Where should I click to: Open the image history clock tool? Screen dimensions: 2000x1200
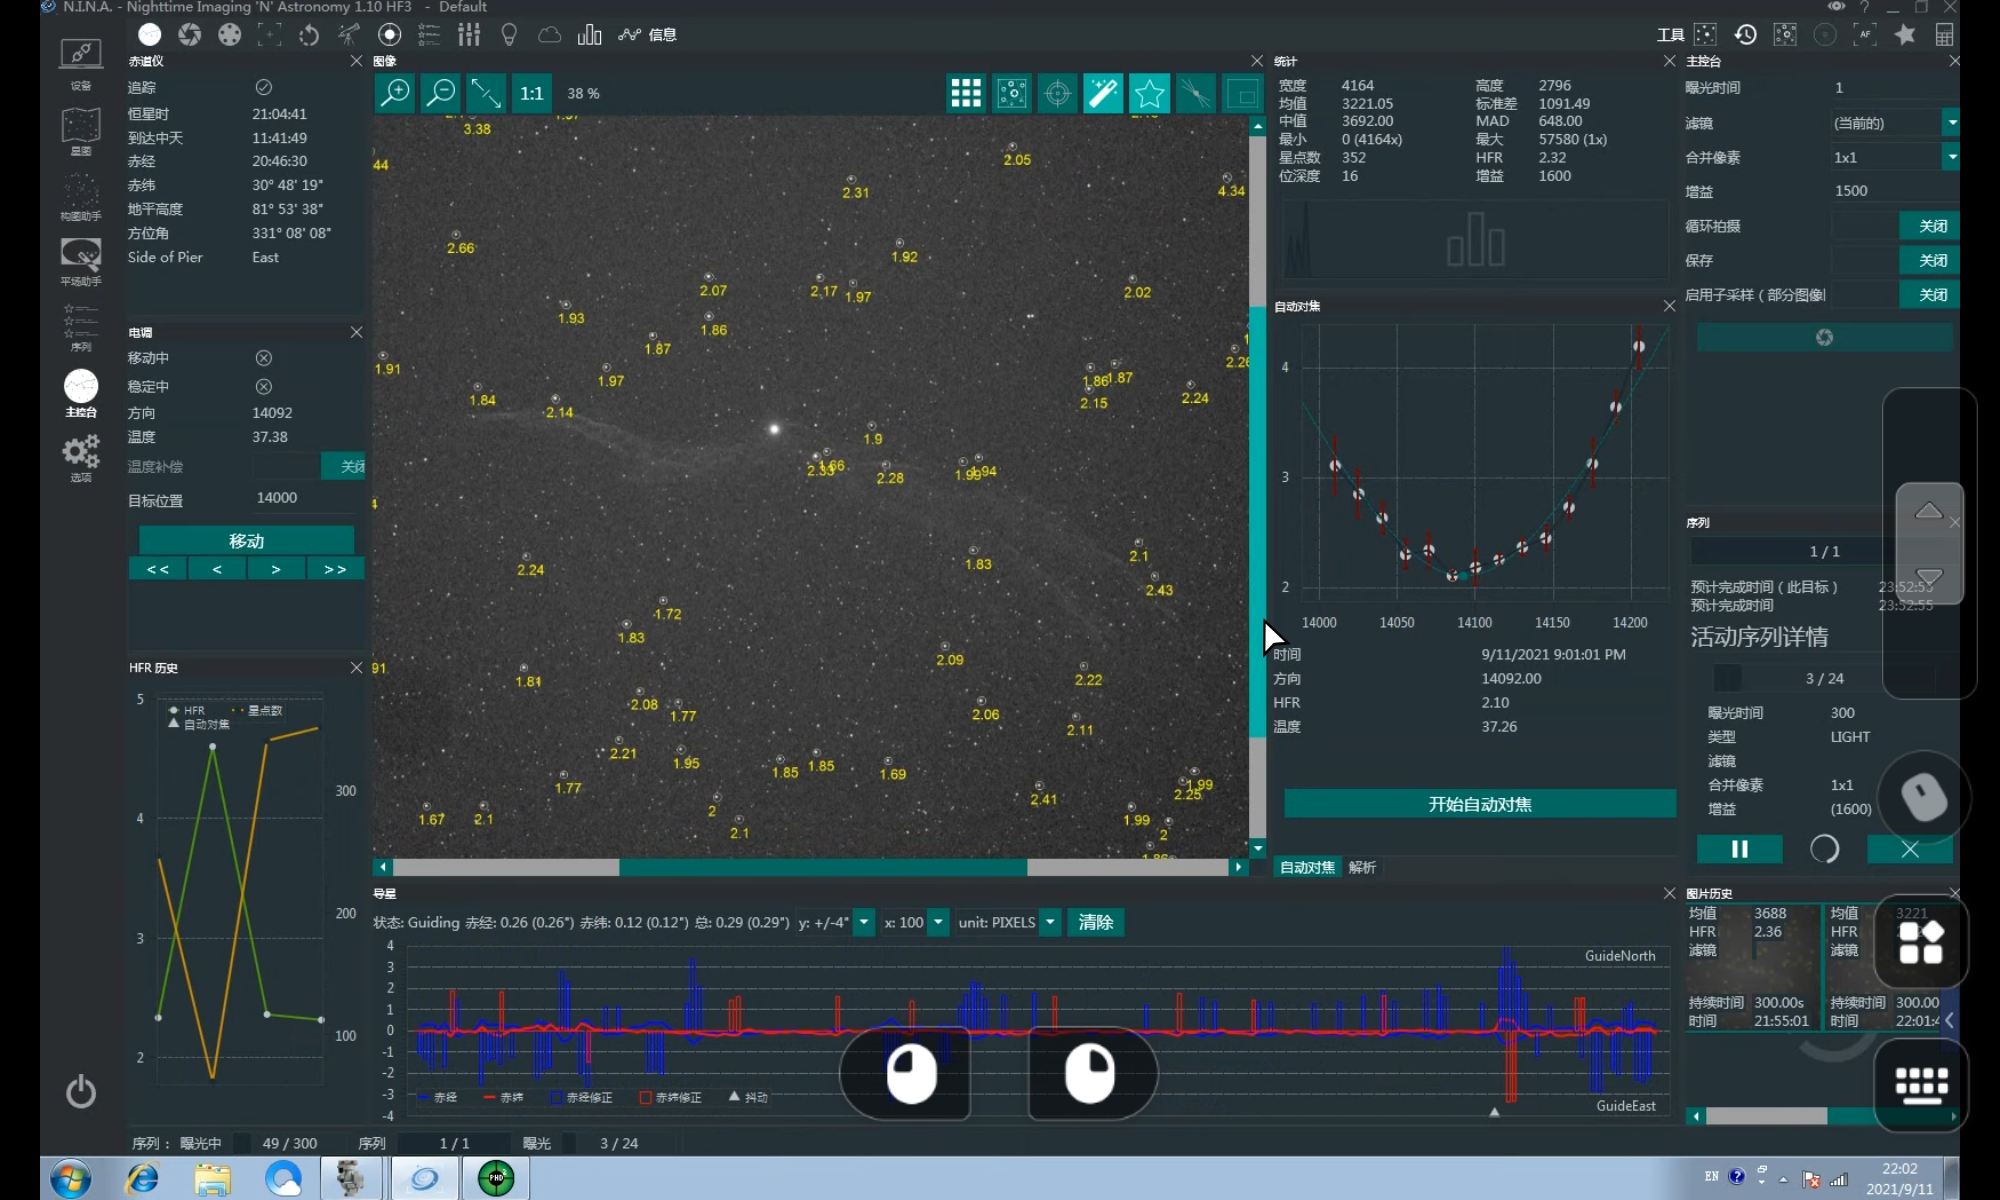1745,35
